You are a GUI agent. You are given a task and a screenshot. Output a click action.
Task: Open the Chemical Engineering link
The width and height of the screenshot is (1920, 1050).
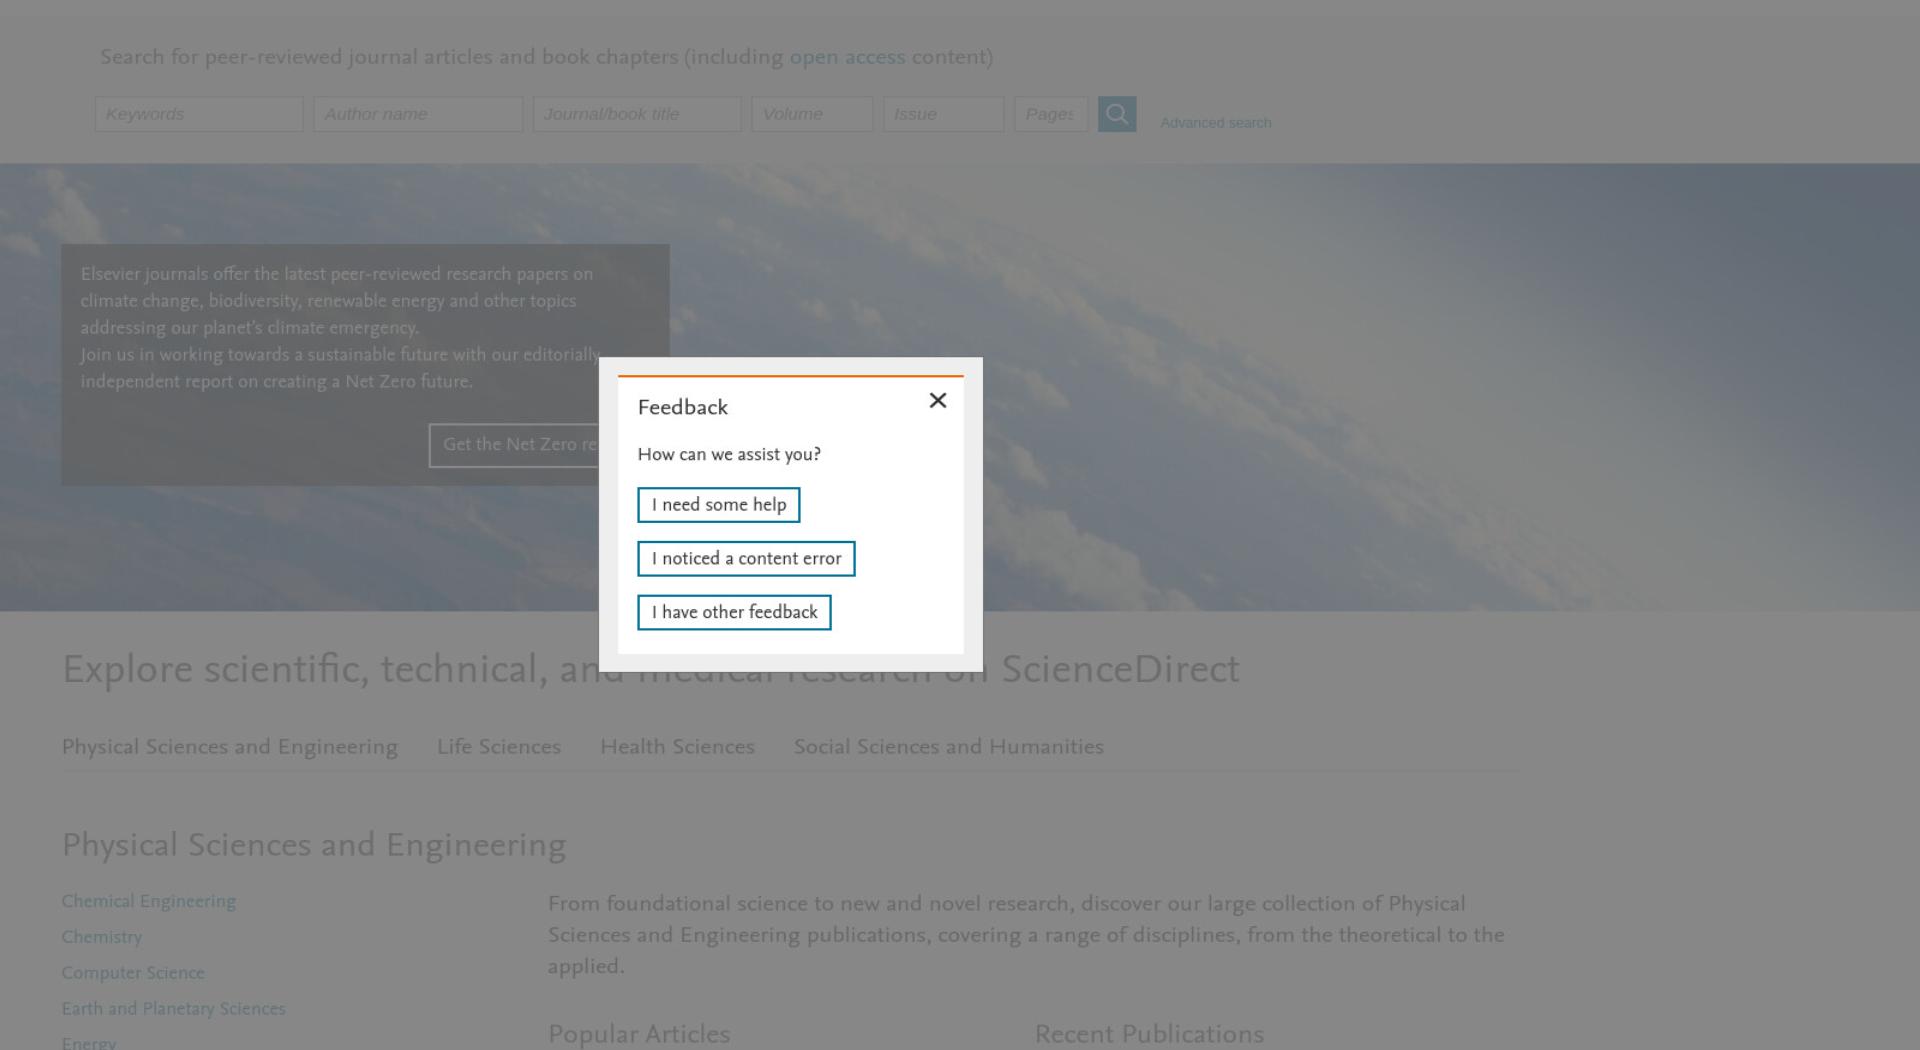pos(149,901)
